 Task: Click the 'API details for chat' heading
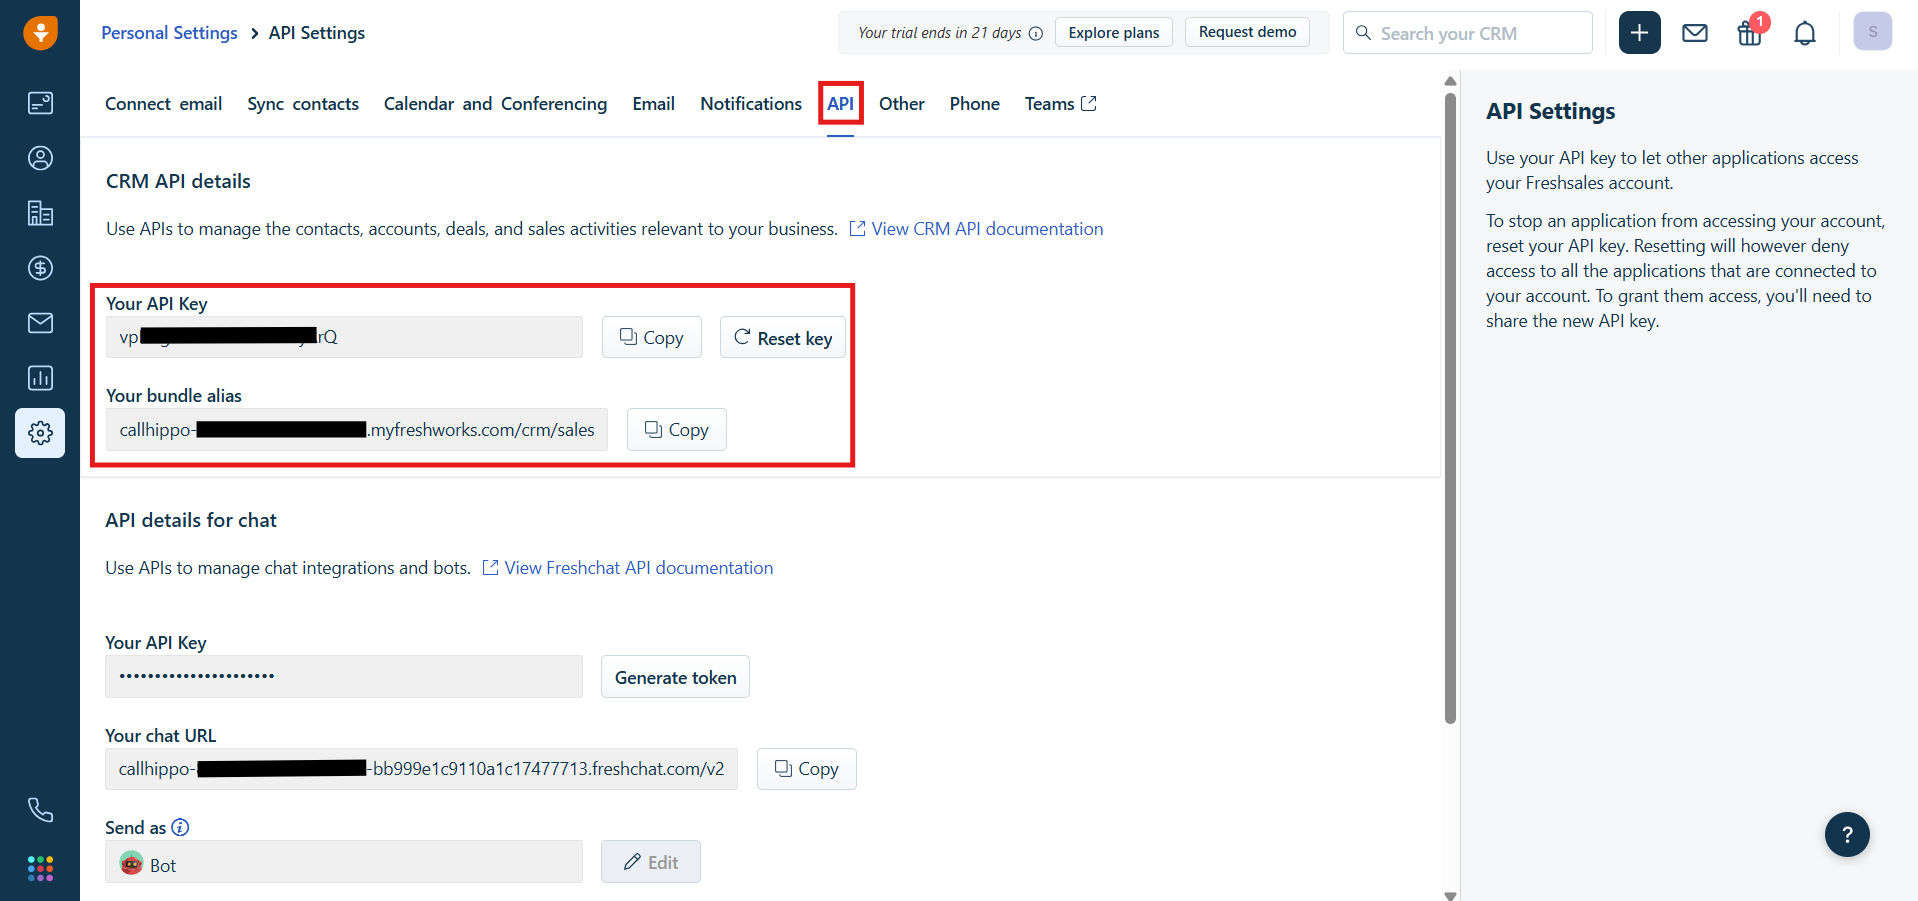pos(191,520)
